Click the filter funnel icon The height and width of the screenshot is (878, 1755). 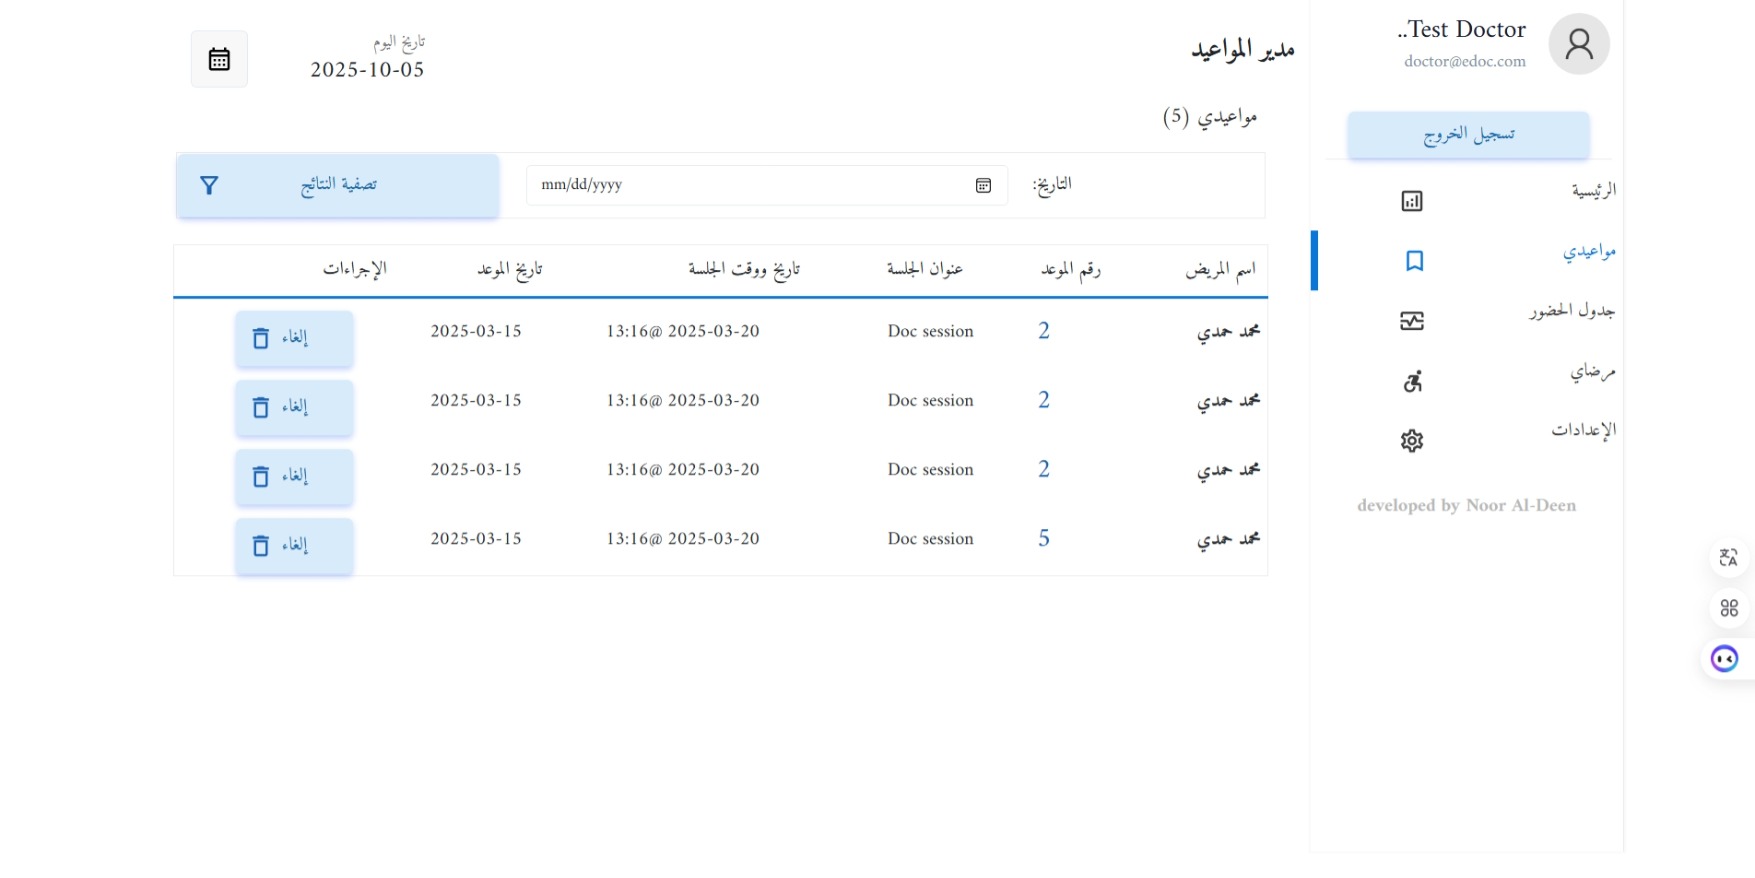[209, 185]
